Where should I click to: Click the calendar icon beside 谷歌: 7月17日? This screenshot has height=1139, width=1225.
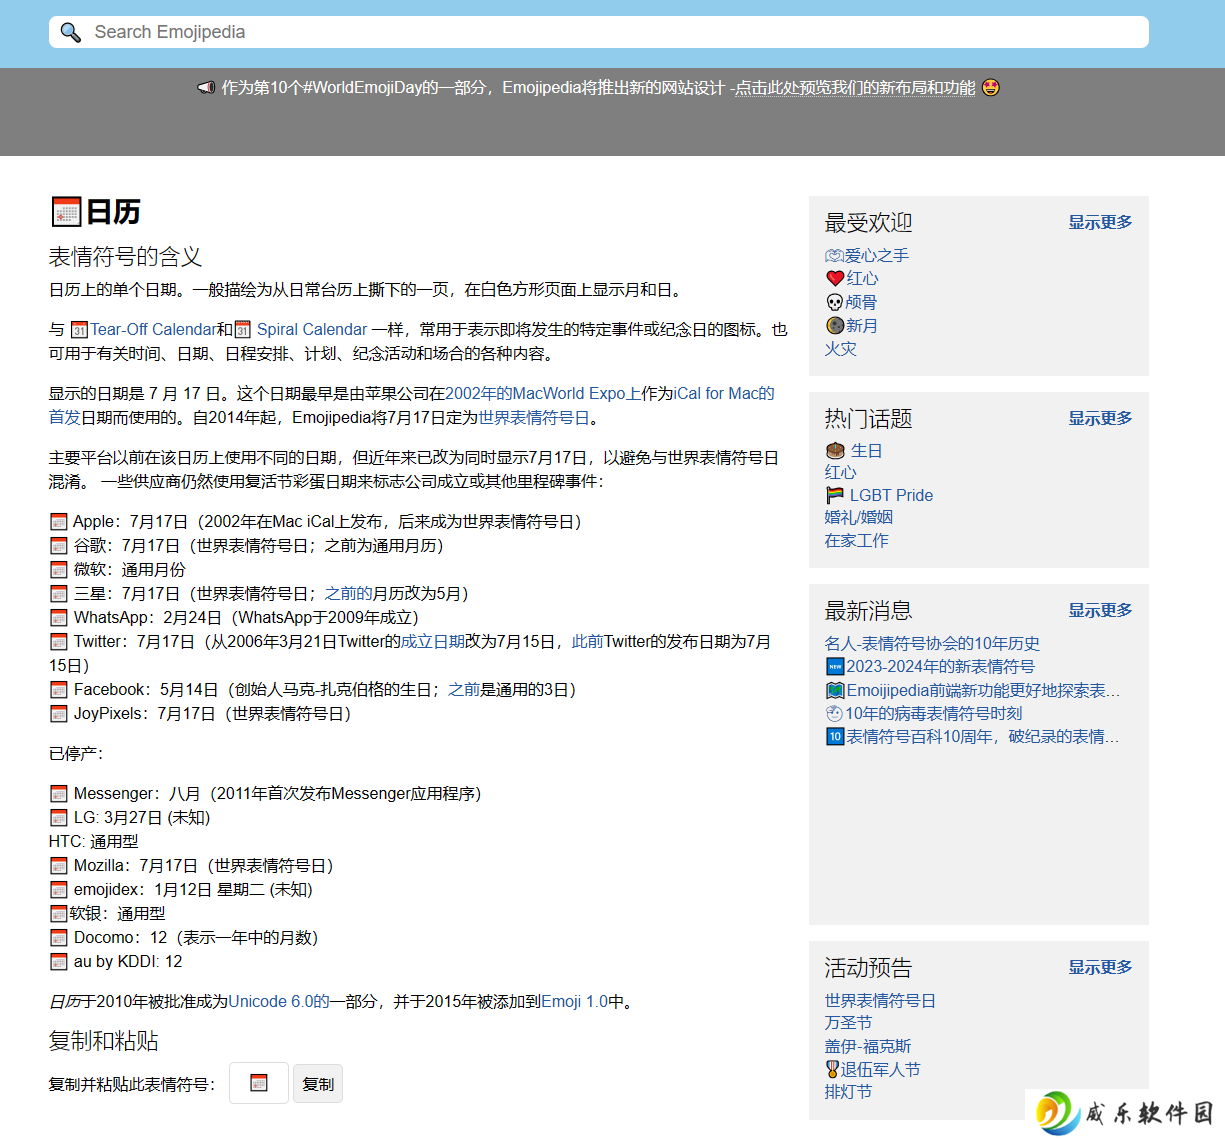tap(59, 546)
